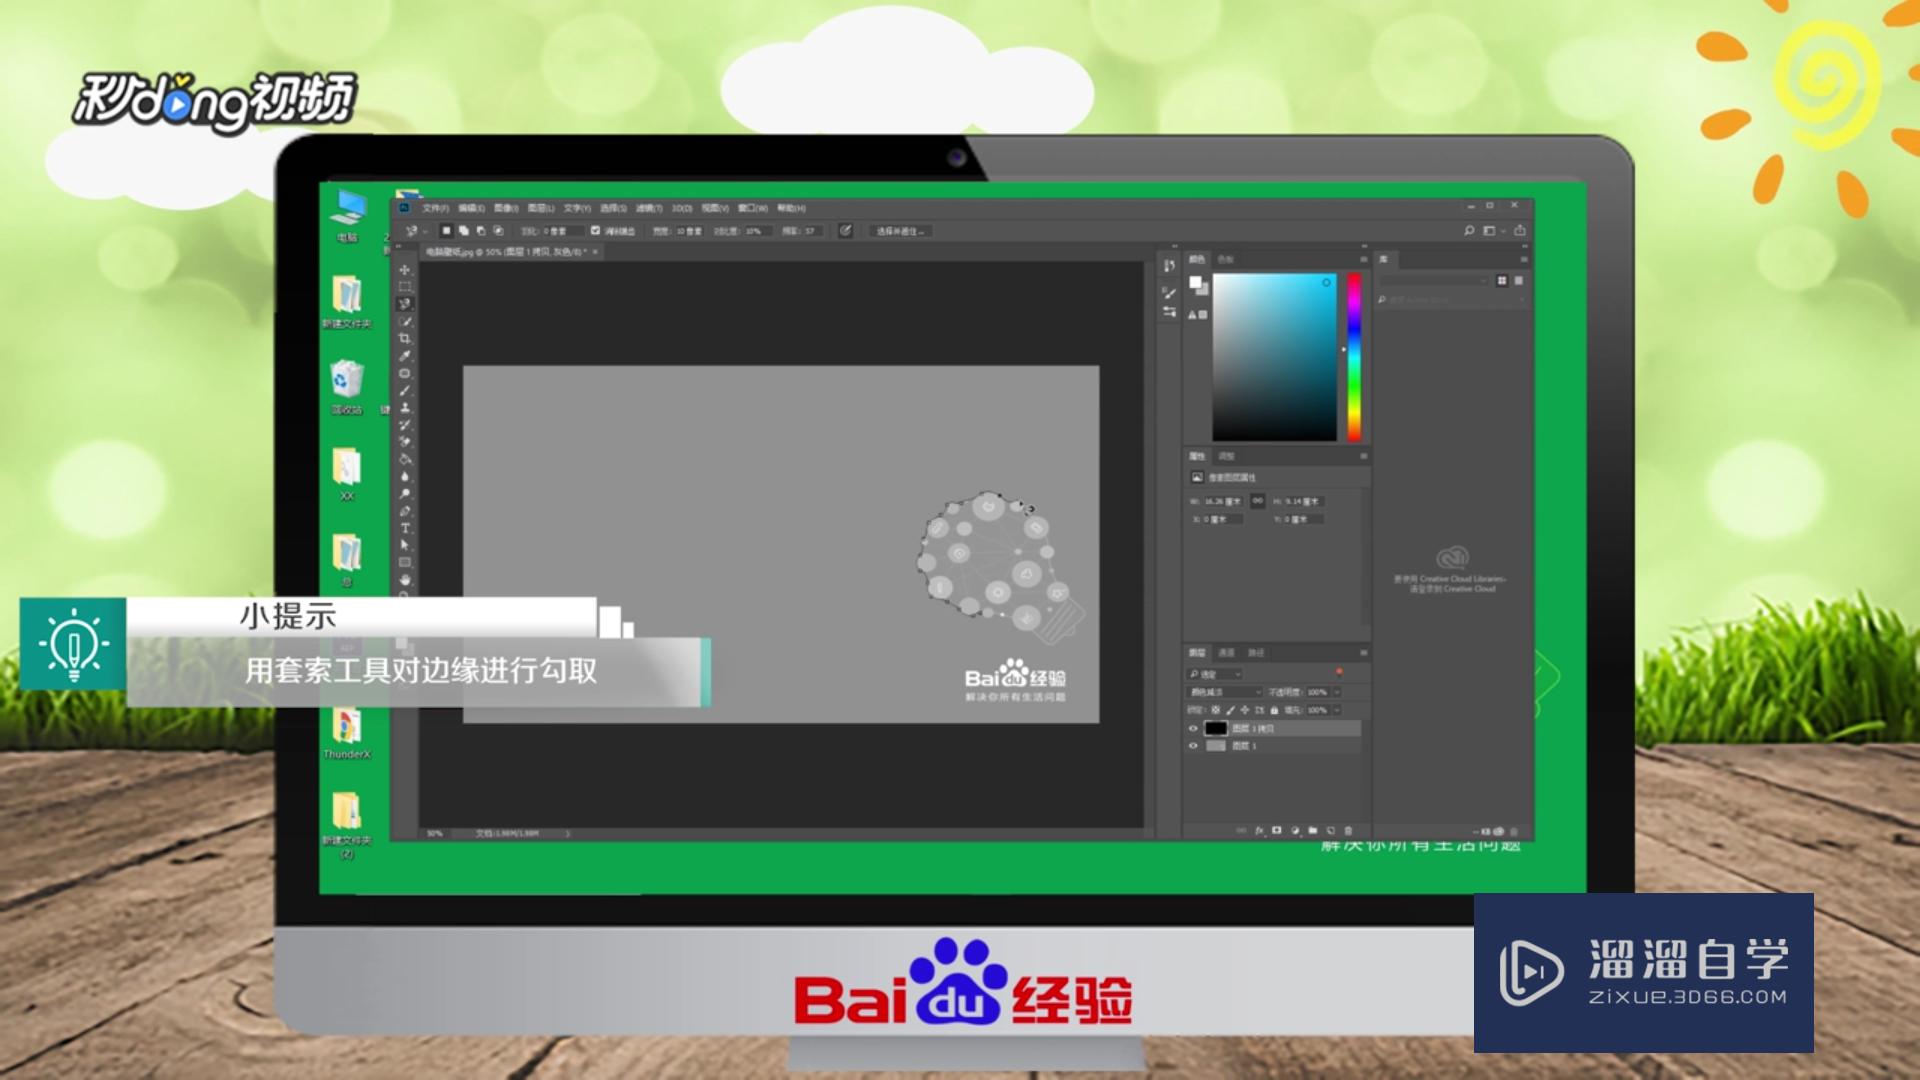Click the Search icon in options bar

click(1469, 231)
